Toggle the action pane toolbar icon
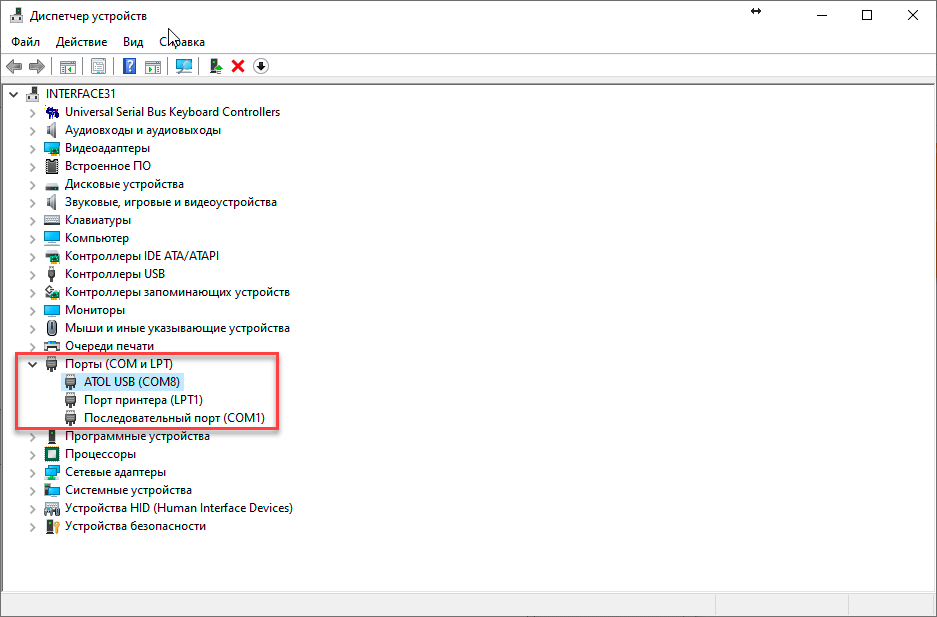Viewport: 937px width, 617px height. 153,66
